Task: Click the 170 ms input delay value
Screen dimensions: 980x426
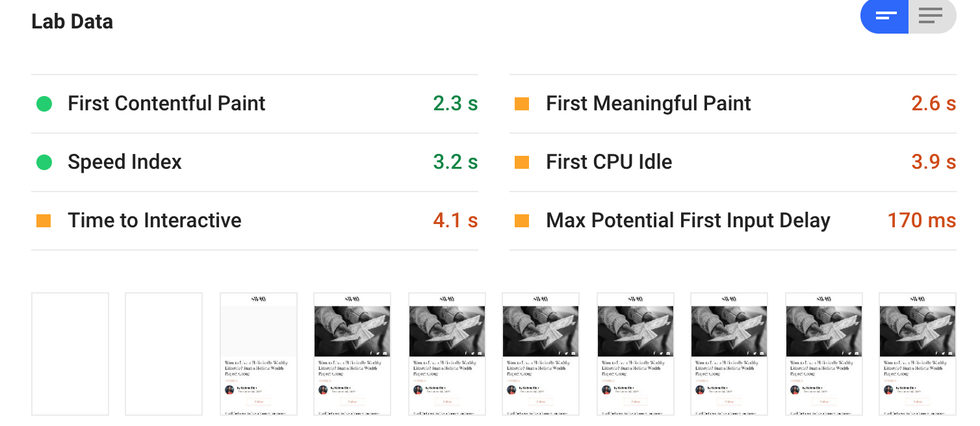Action: pyautogui.click(x=921, y=221)
